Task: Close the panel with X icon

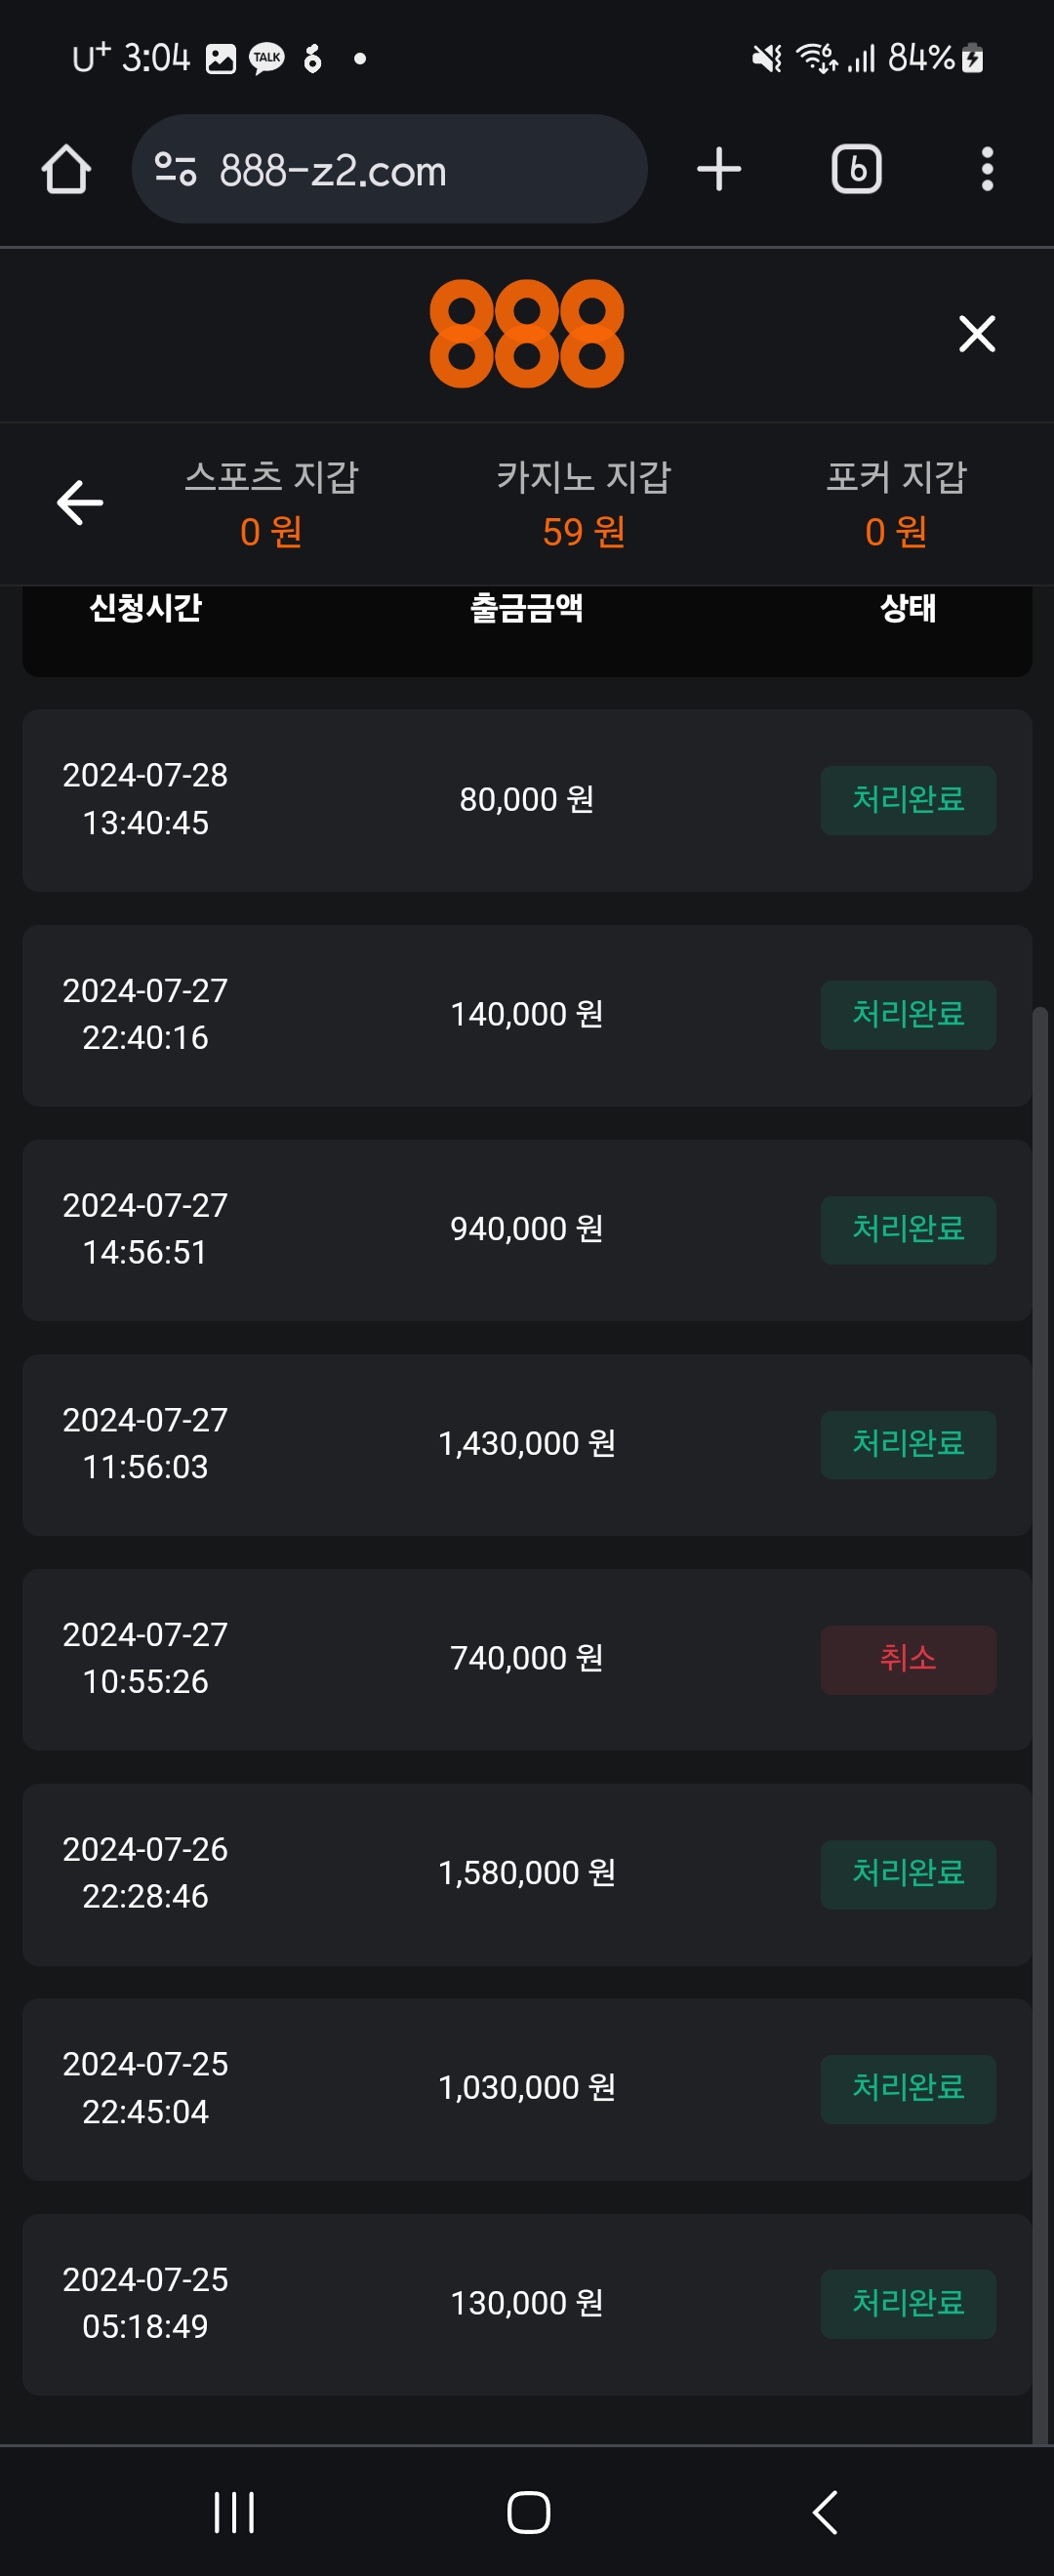Action: (x=977, y=333)
